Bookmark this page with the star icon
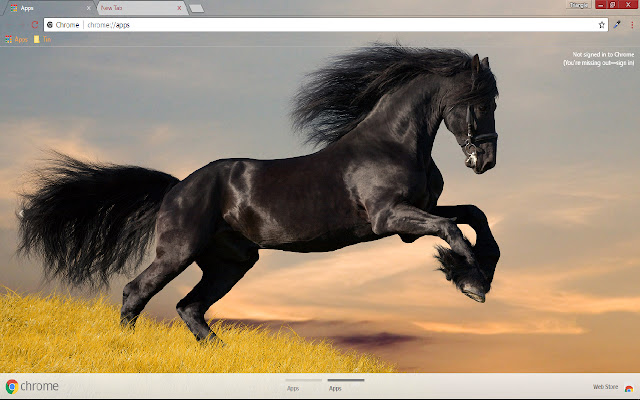Screen dimensions: 640x400 pos(601,25)
